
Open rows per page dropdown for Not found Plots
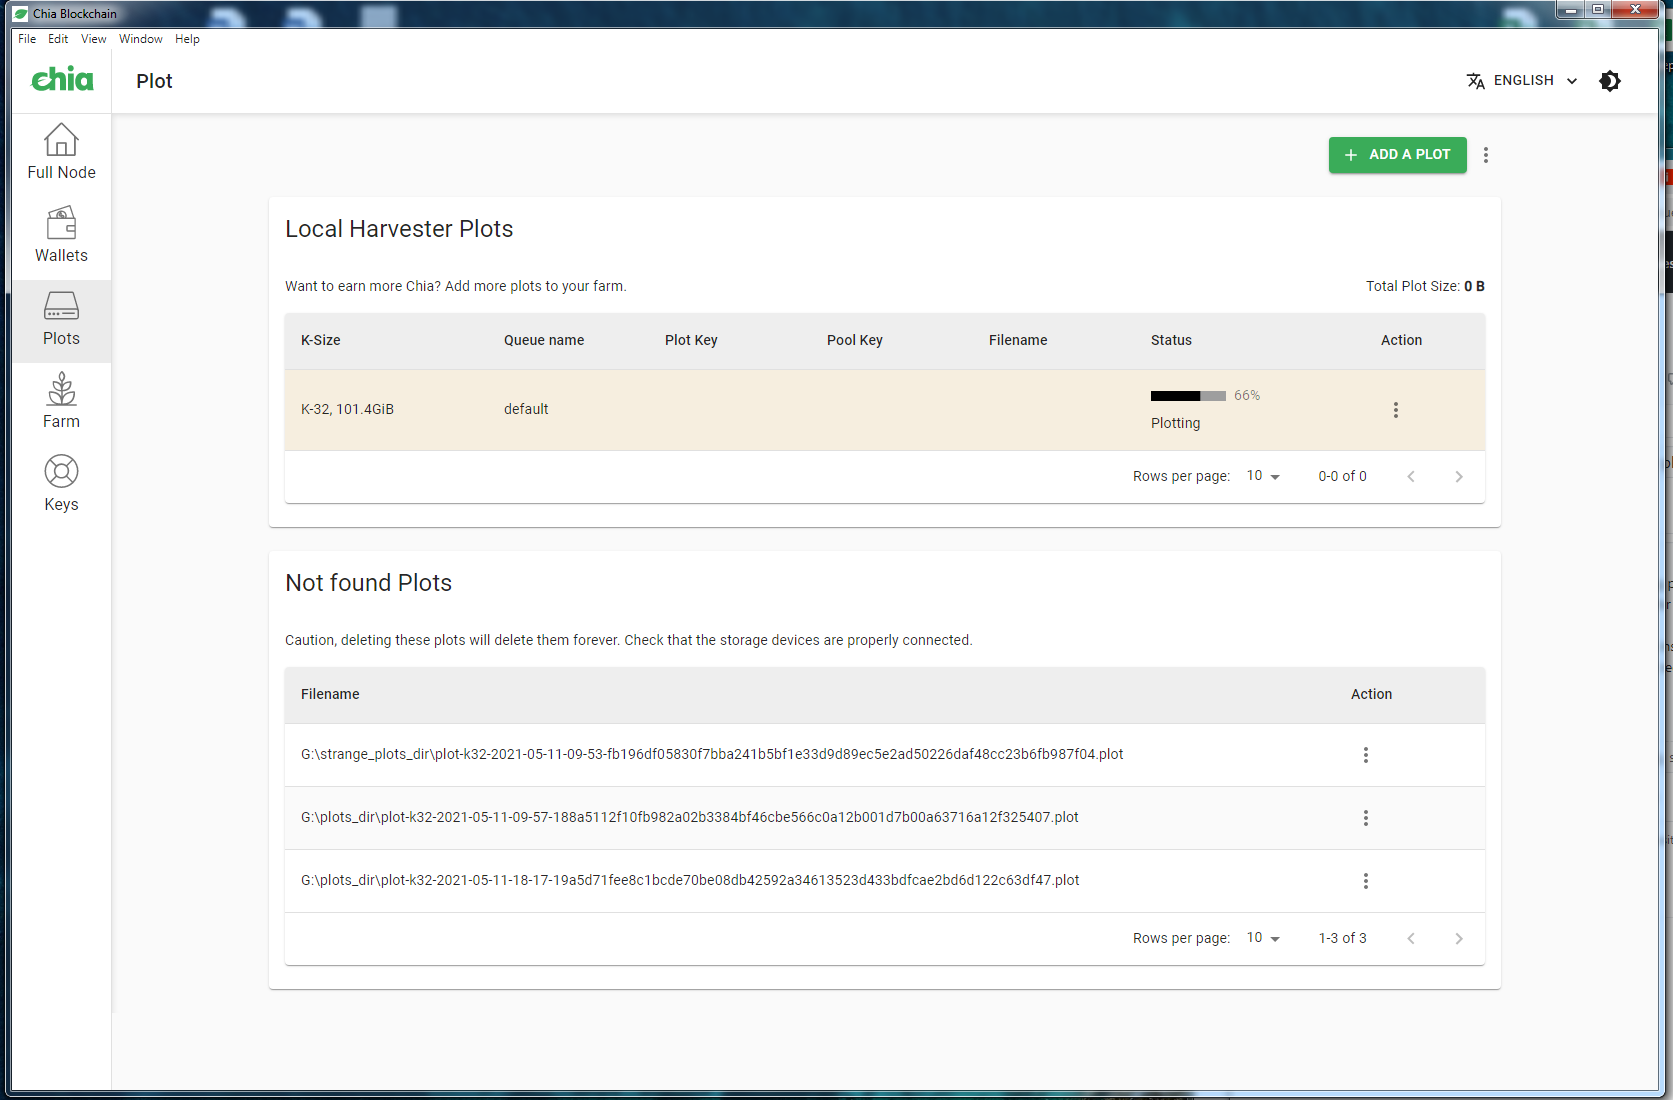pyautogui.click(x=1261, y=938)
